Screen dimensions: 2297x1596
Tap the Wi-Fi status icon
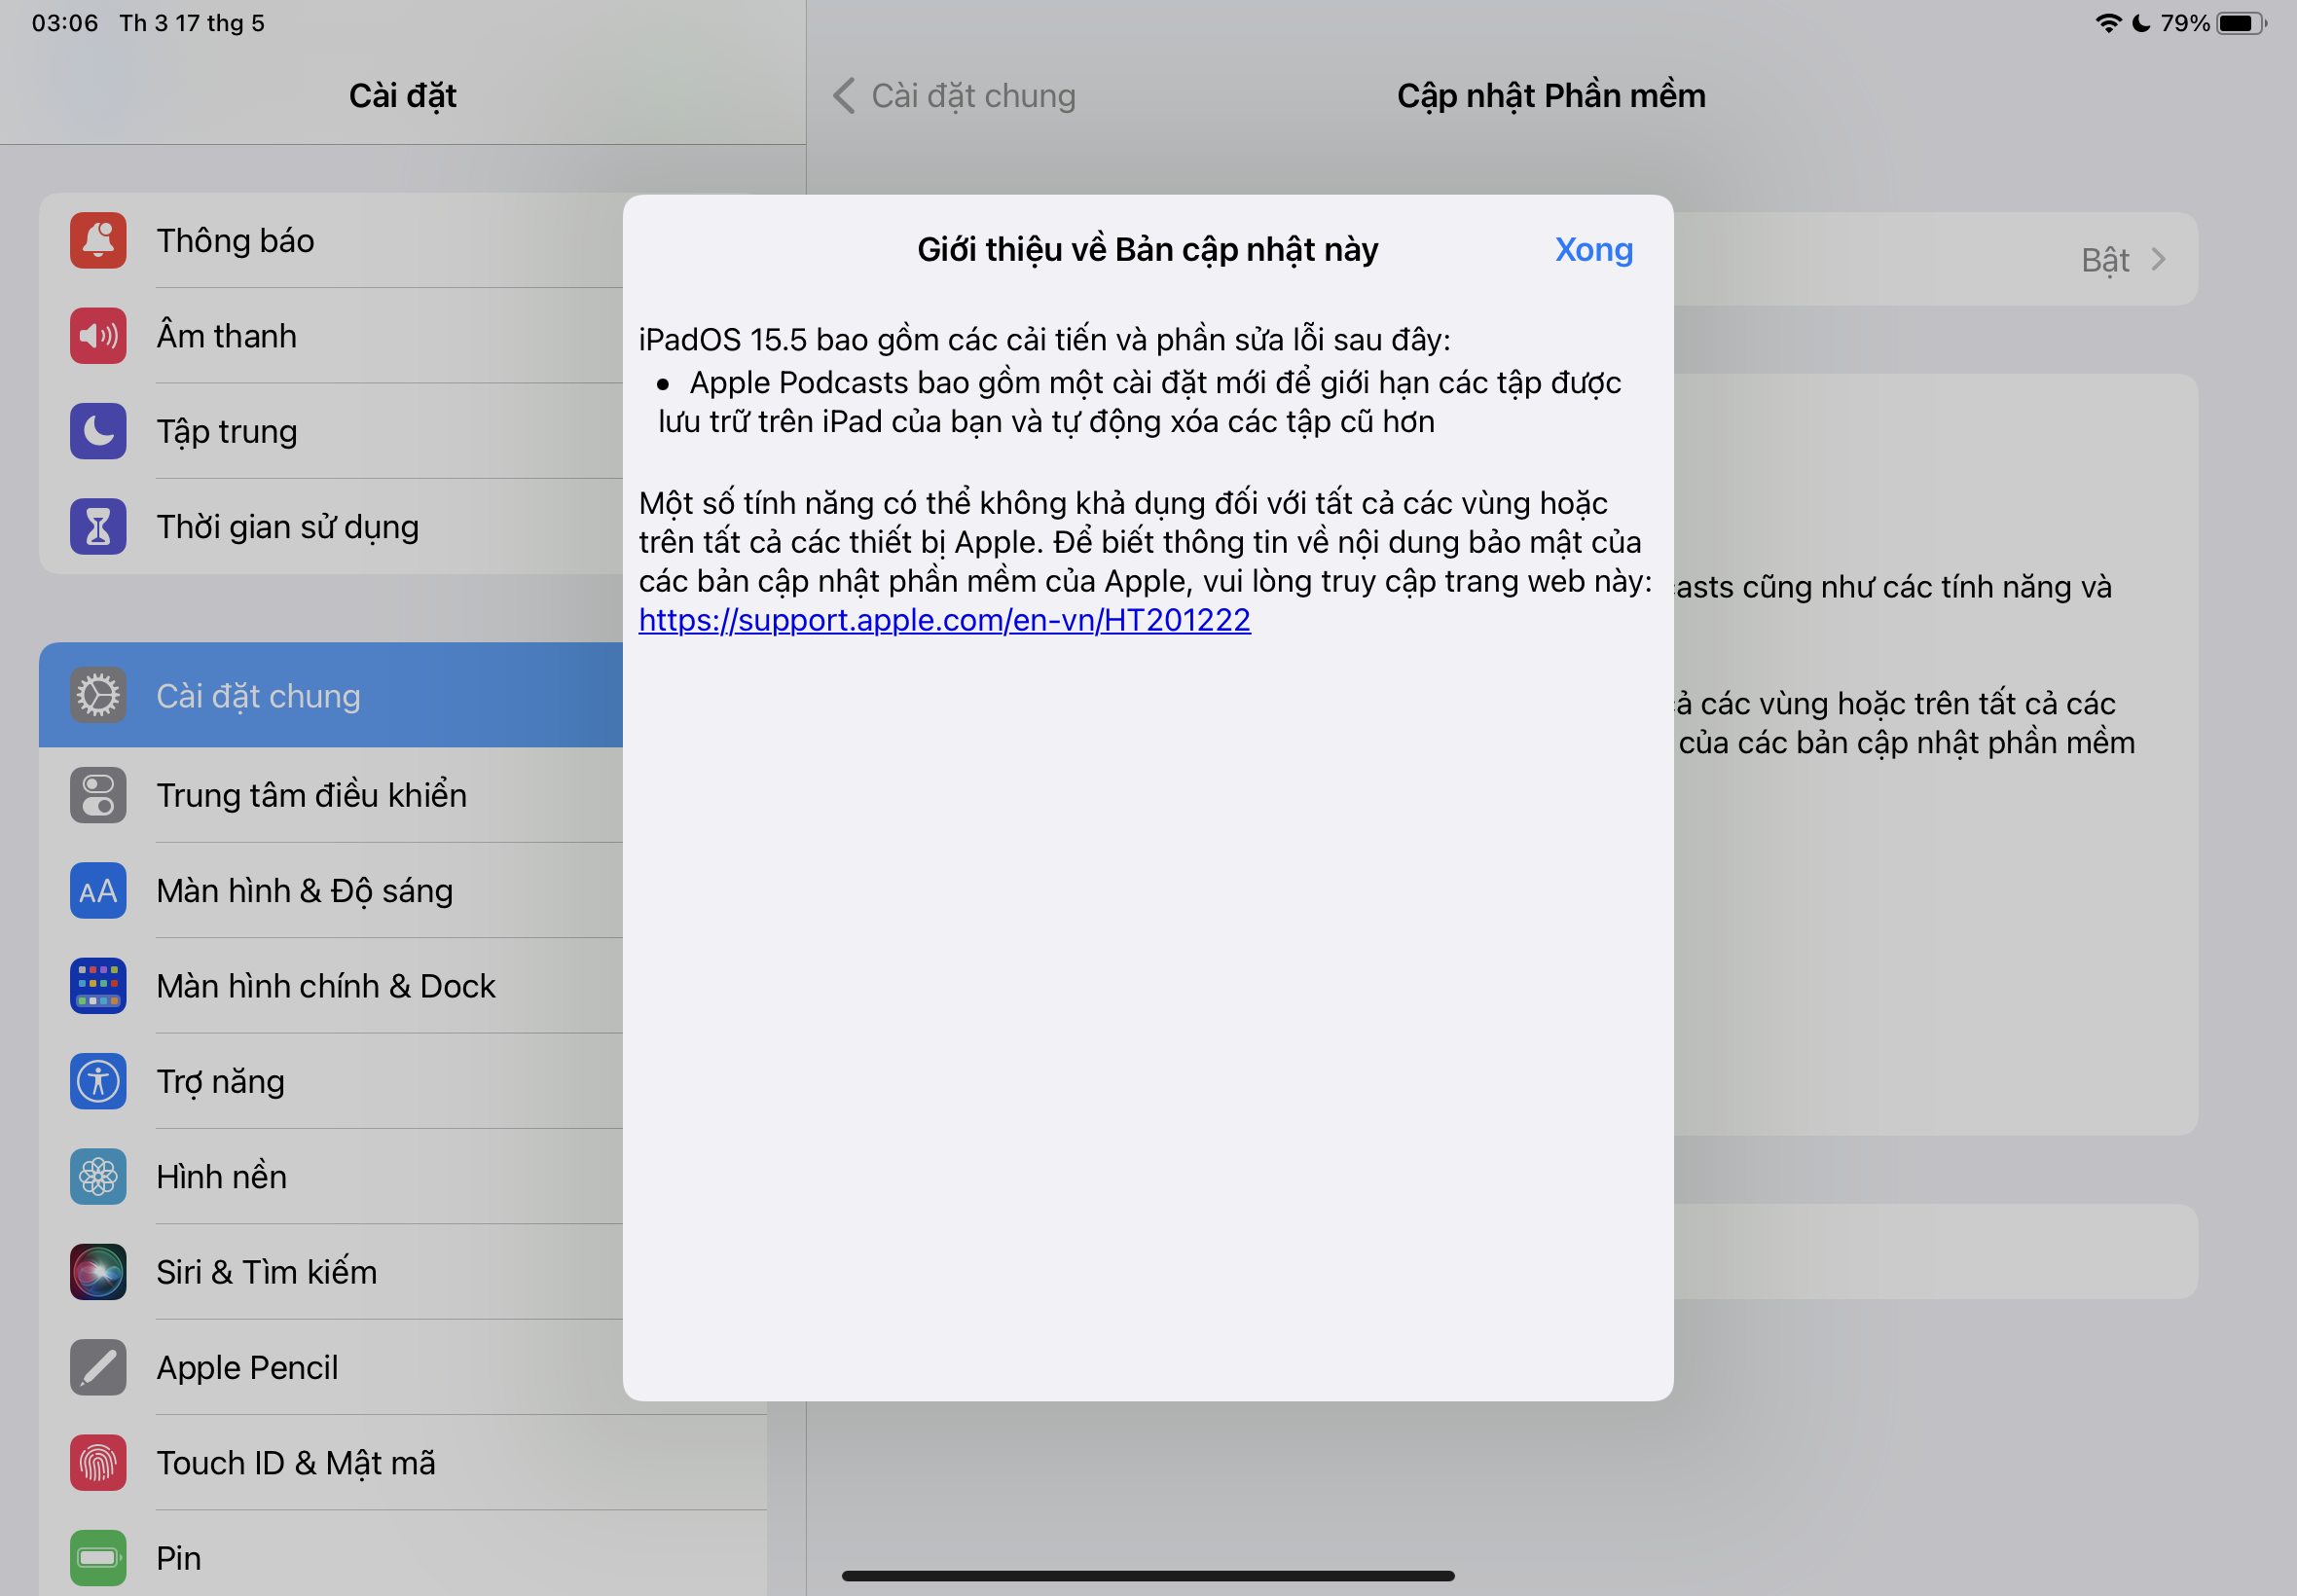2108,23
